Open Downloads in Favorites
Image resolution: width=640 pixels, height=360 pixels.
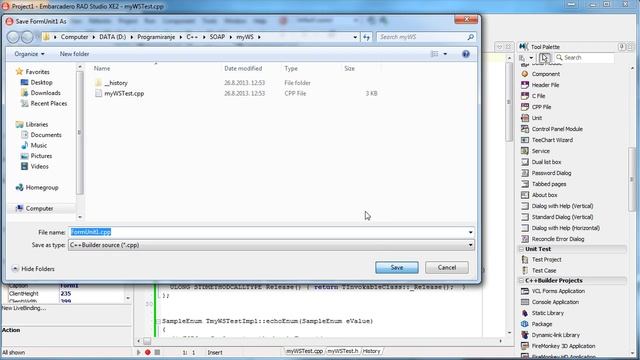coord(41,93)
